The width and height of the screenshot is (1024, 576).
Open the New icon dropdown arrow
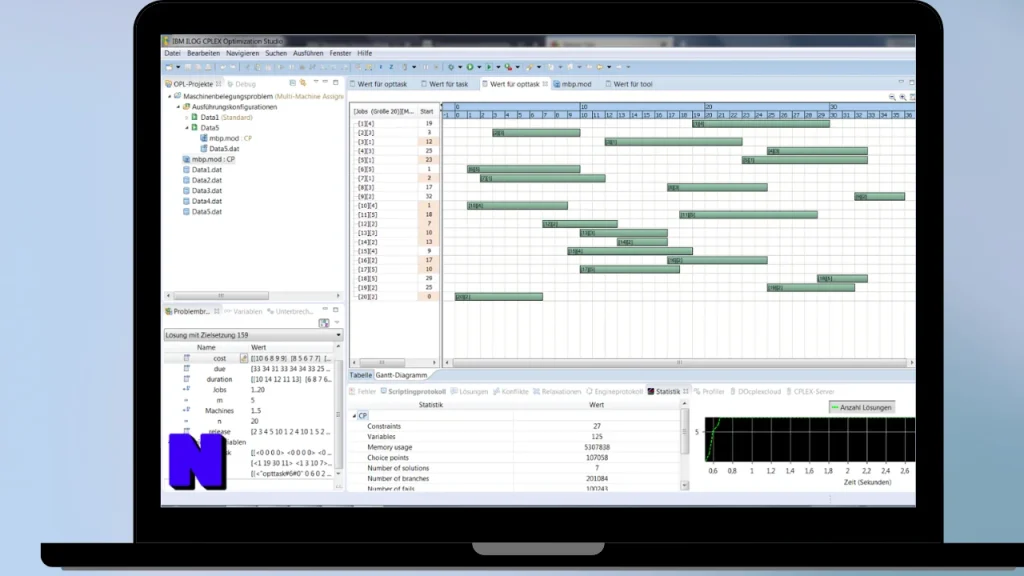[x=178, y=67]
